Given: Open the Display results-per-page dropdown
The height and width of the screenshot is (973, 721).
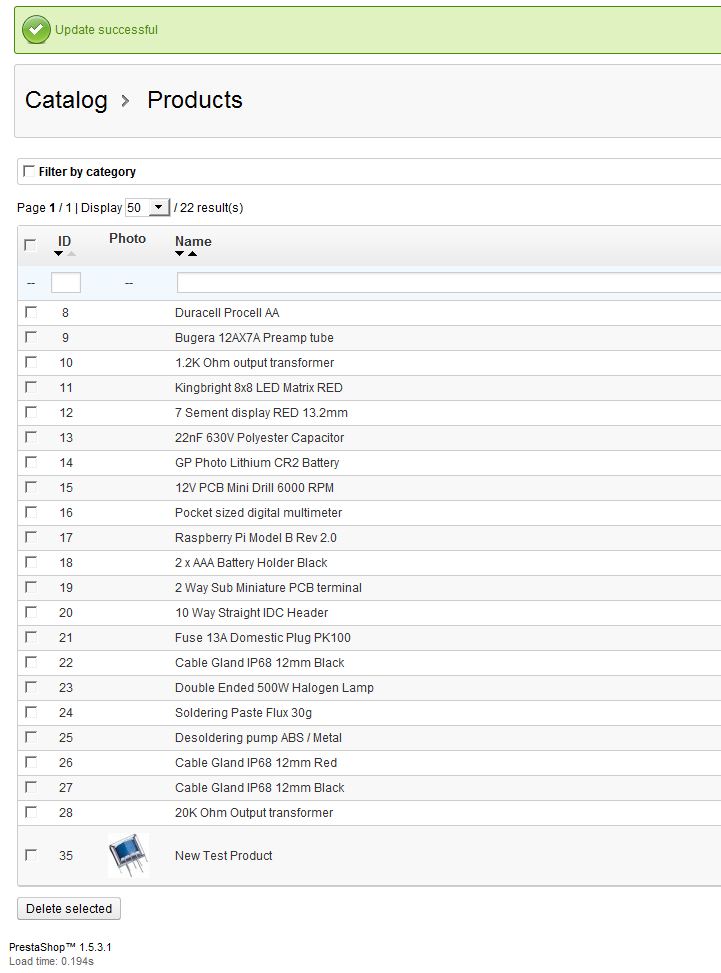Looking at the screenshot, I should (x=147, y=207).
